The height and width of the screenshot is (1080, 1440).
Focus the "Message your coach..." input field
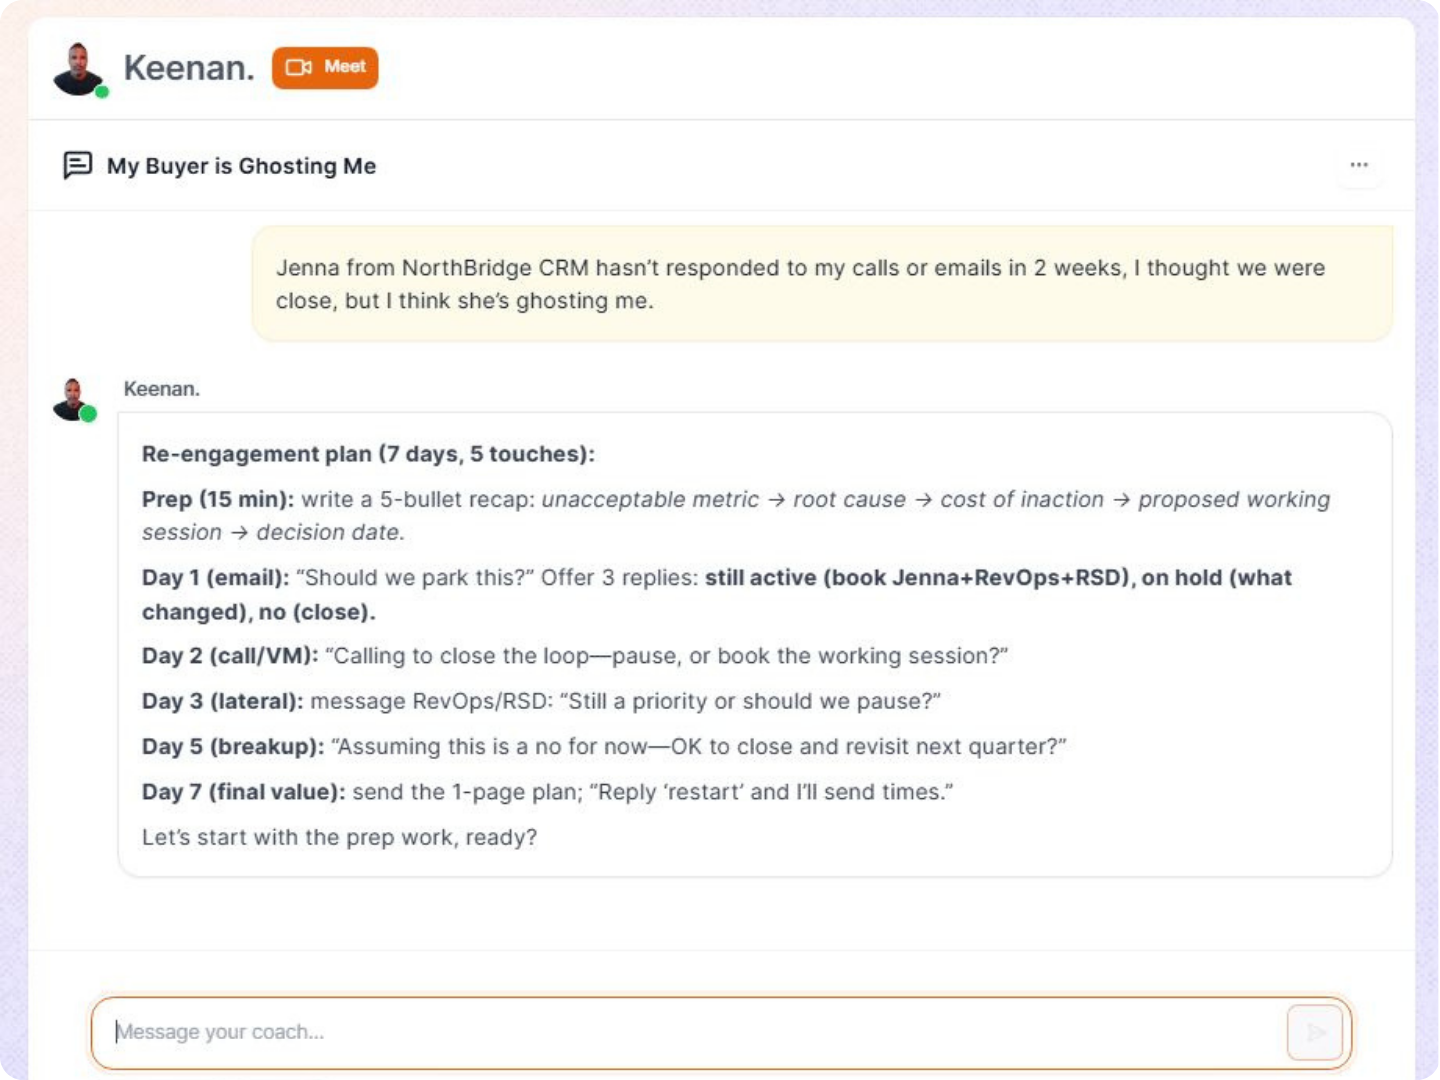pyautogui.click(x=690, y=1032)
